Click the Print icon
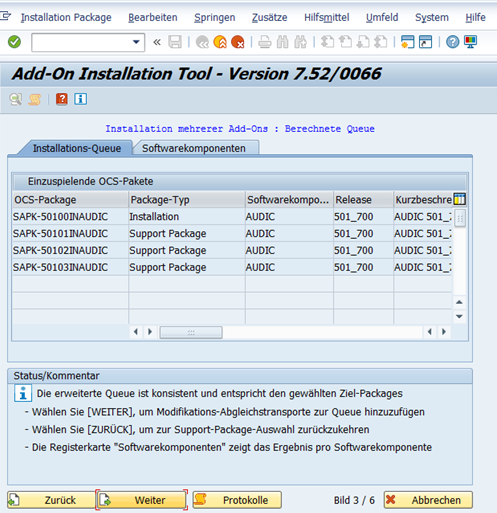497x513 pixels. pyautogui.click(x=265, y=42)
